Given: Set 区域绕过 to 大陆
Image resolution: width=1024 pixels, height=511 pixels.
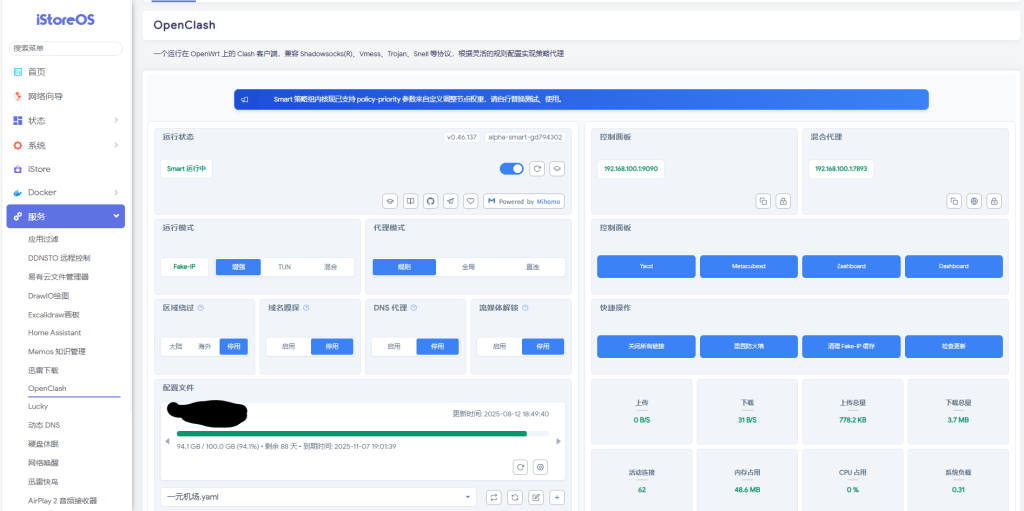Looking at the screenshot, I should coord(176,346).
